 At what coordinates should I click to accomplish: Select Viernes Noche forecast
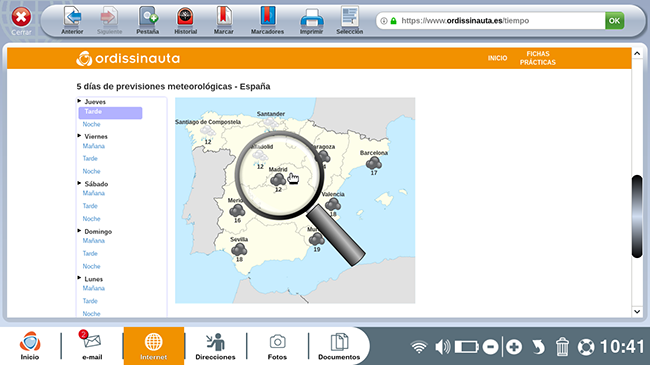tap(91, 171)
